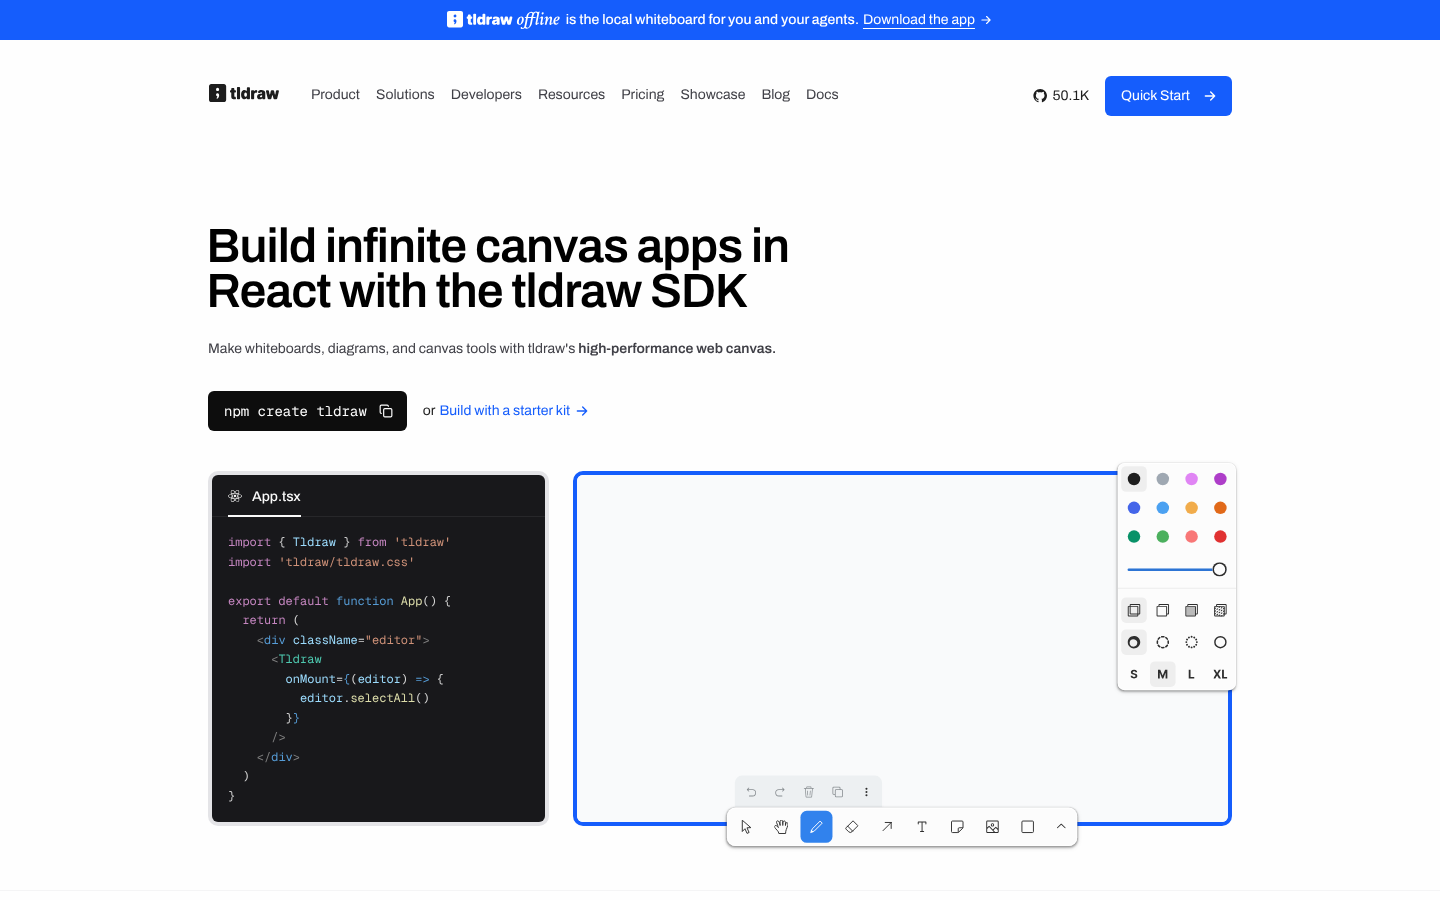Open the Docs page
Viewport: 1440px width, 900px height.
[x=822, y=95]
